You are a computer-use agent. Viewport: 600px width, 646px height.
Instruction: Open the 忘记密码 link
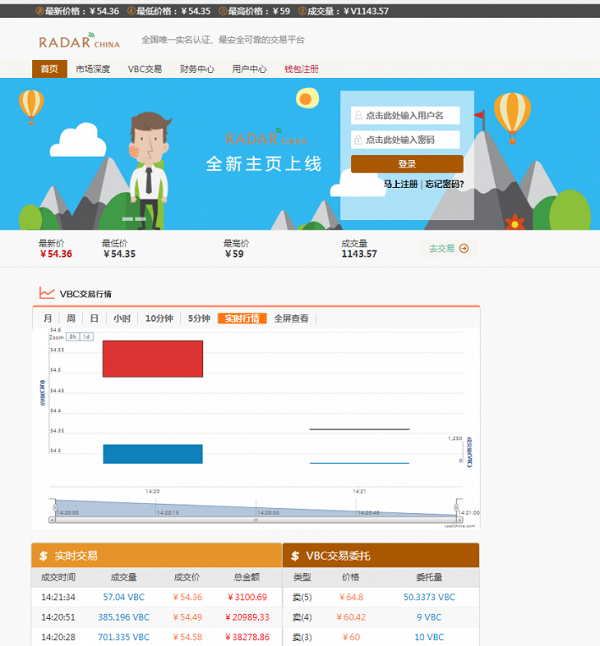(x=444, y=184)
